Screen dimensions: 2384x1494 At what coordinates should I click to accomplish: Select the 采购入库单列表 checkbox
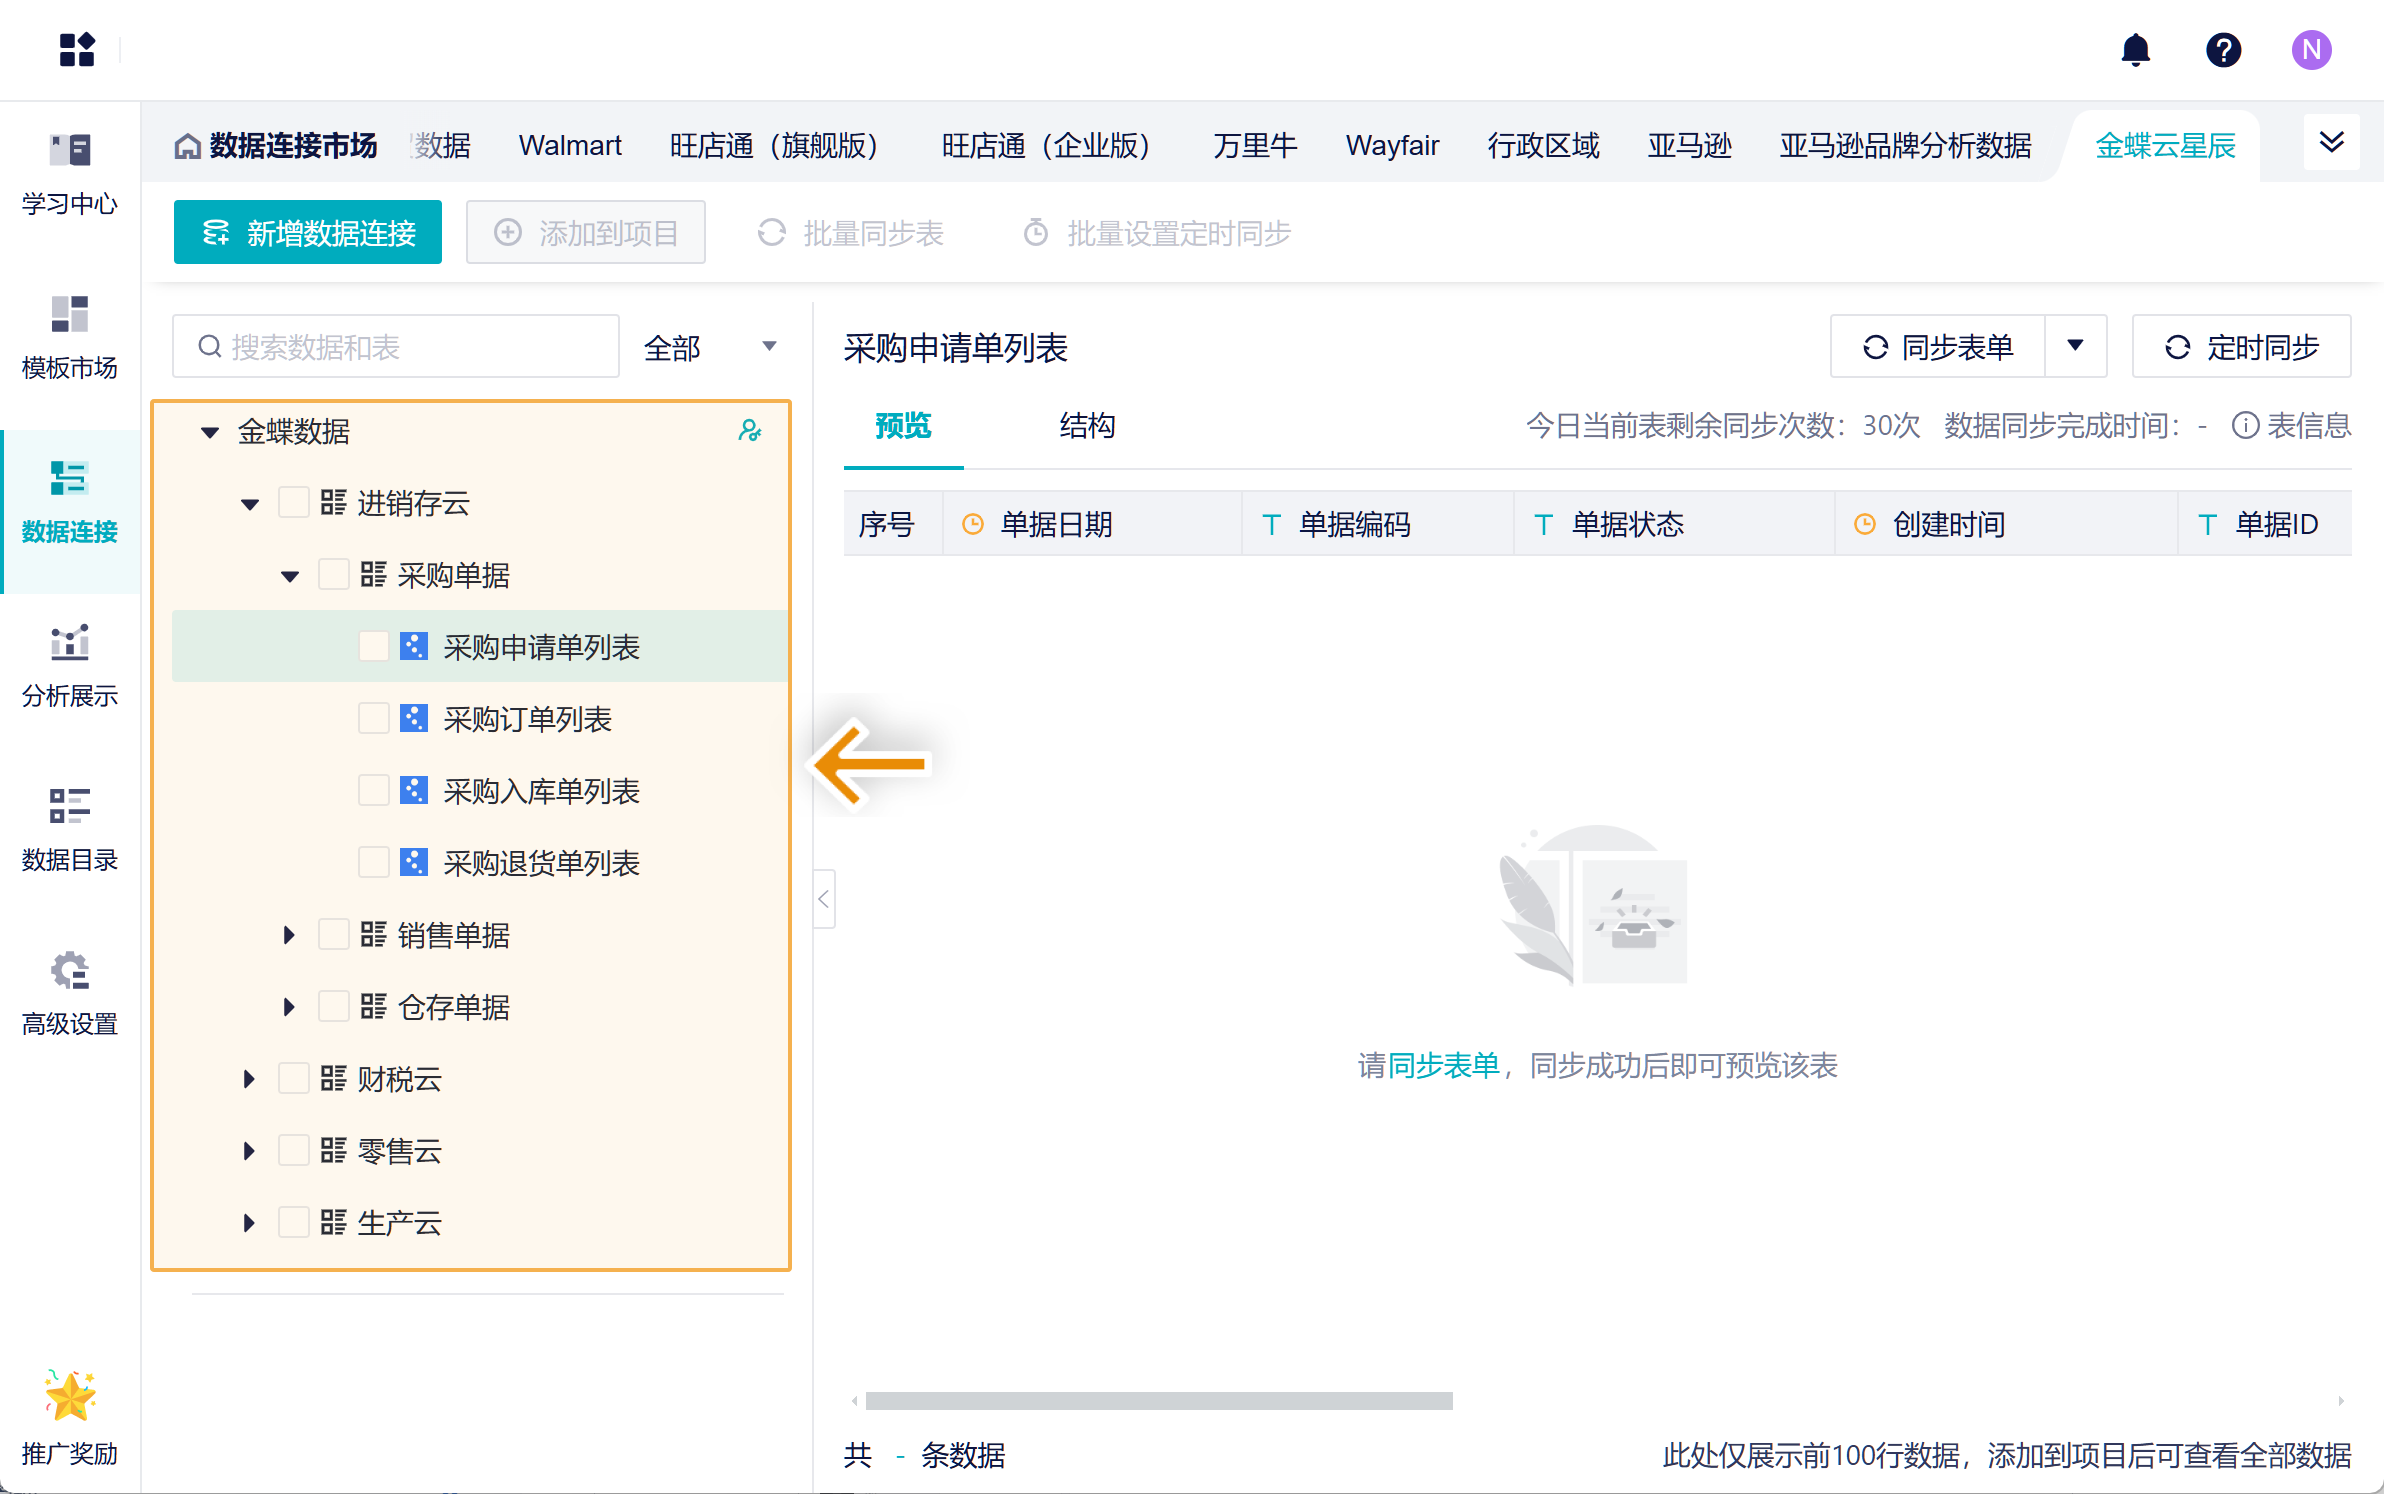pos(374,791)
